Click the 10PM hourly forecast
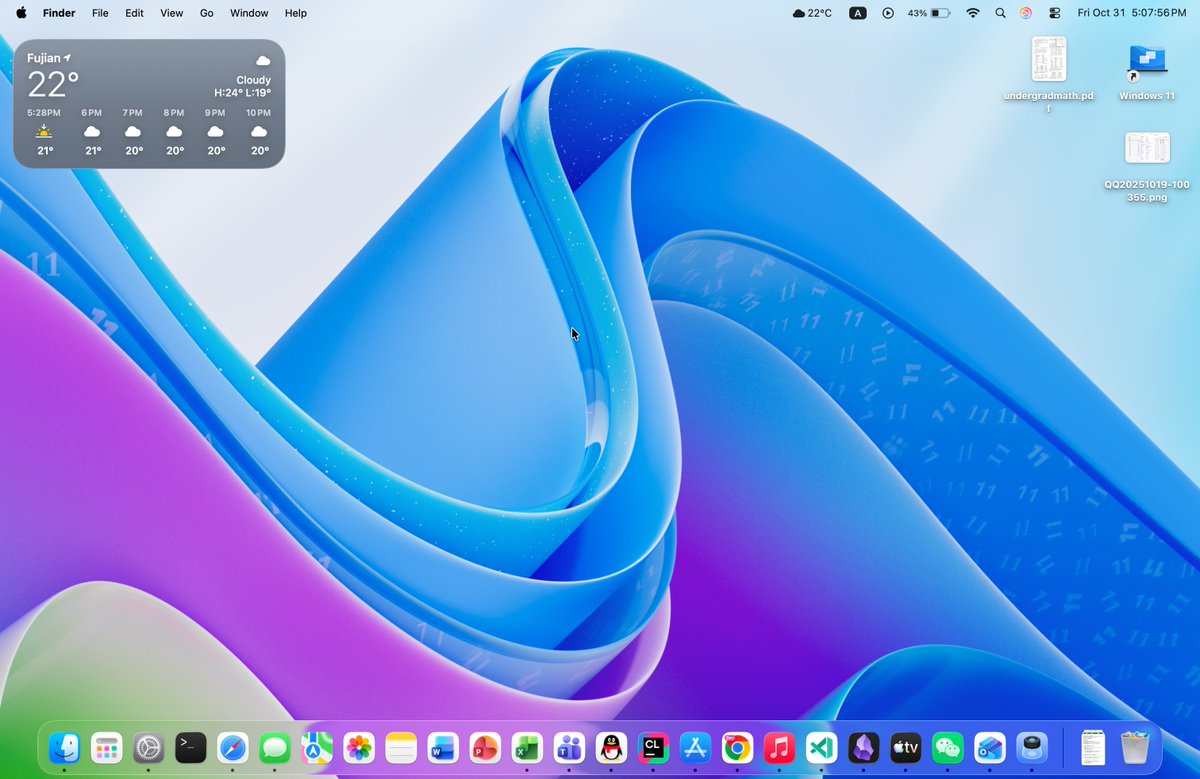Image resolution: width=1200 pixels, height=779 pixels. coord(258,132)
